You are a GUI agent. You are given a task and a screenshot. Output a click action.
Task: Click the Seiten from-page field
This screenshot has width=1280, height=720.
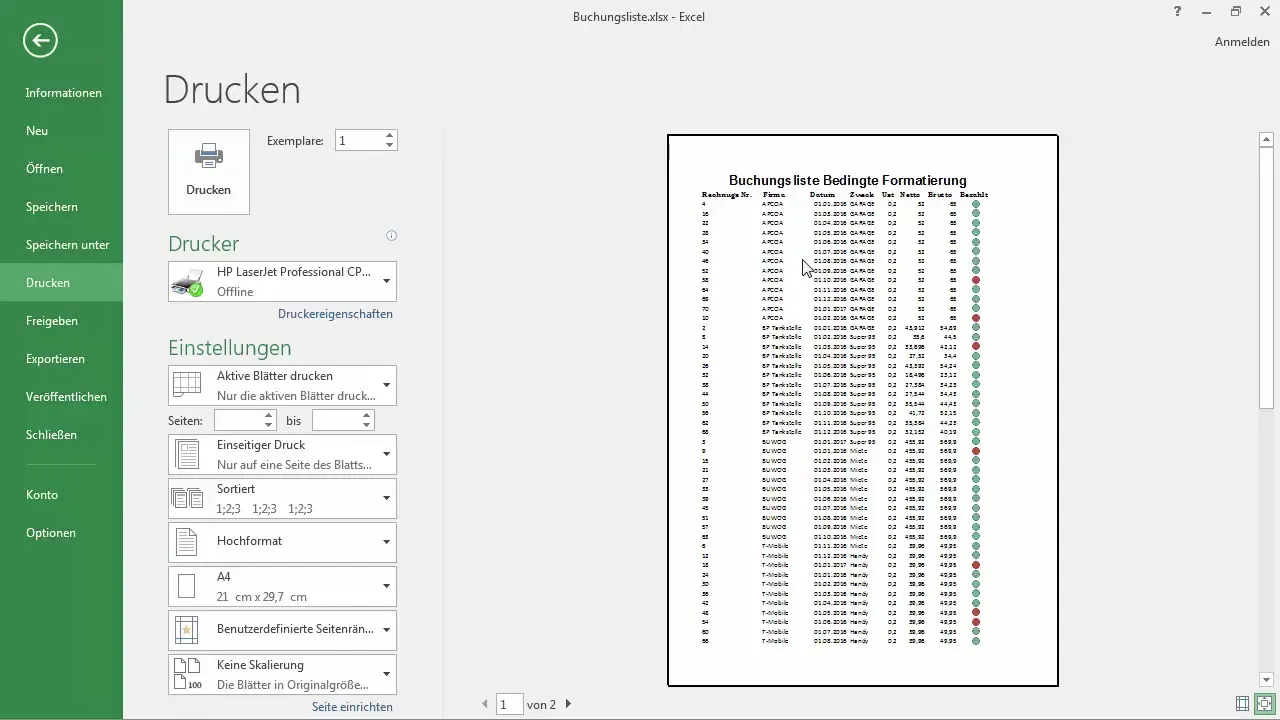[x=238, y=421]
